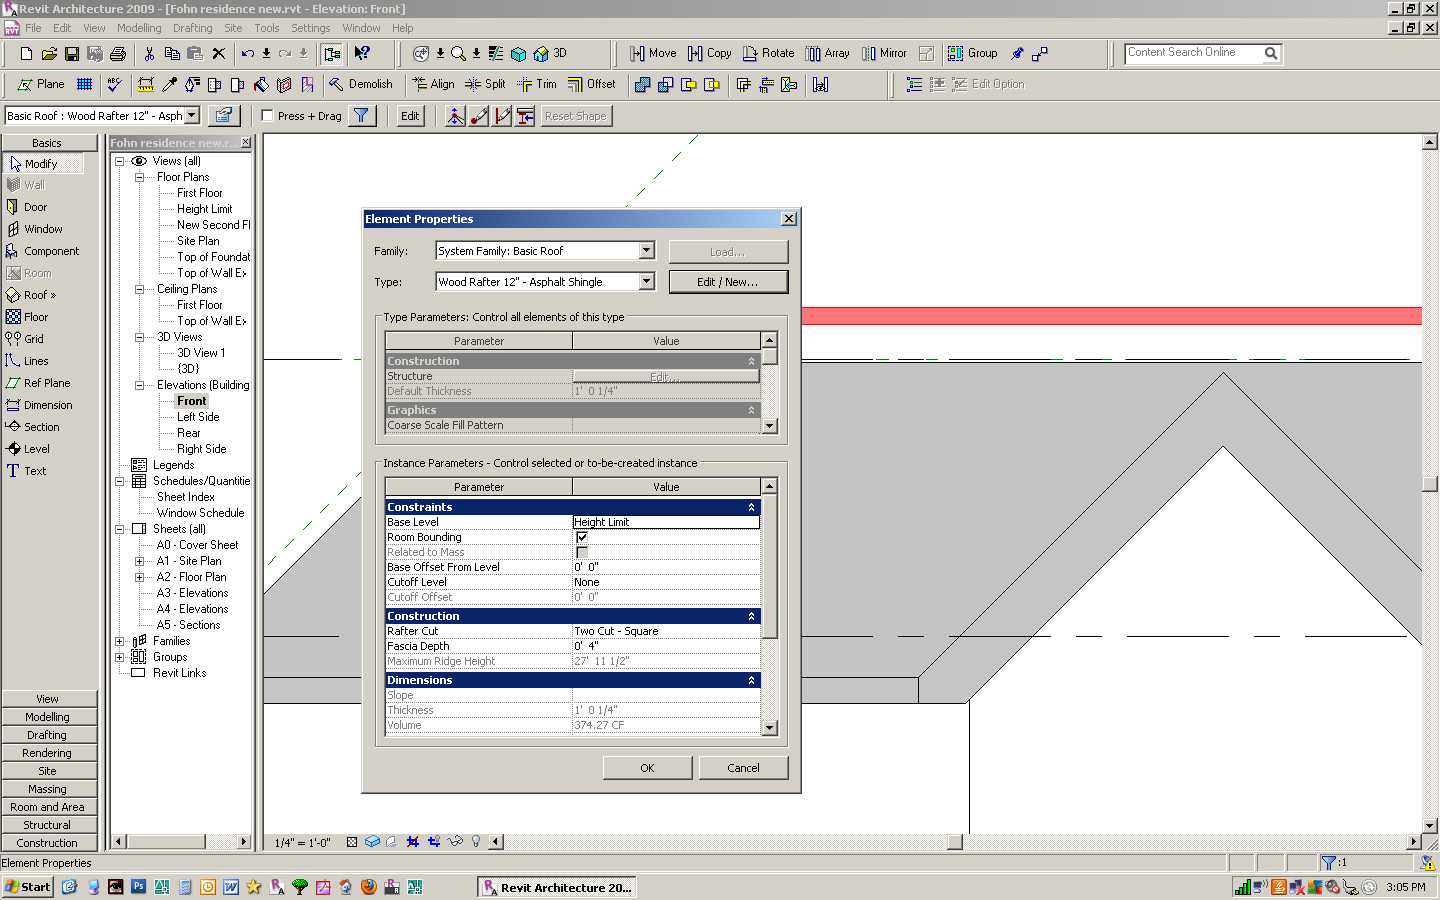The width and height of the screenshot is (1440, 900).
Task: Toggle the Room Bounding checkbox
Action: pos(582,537)
